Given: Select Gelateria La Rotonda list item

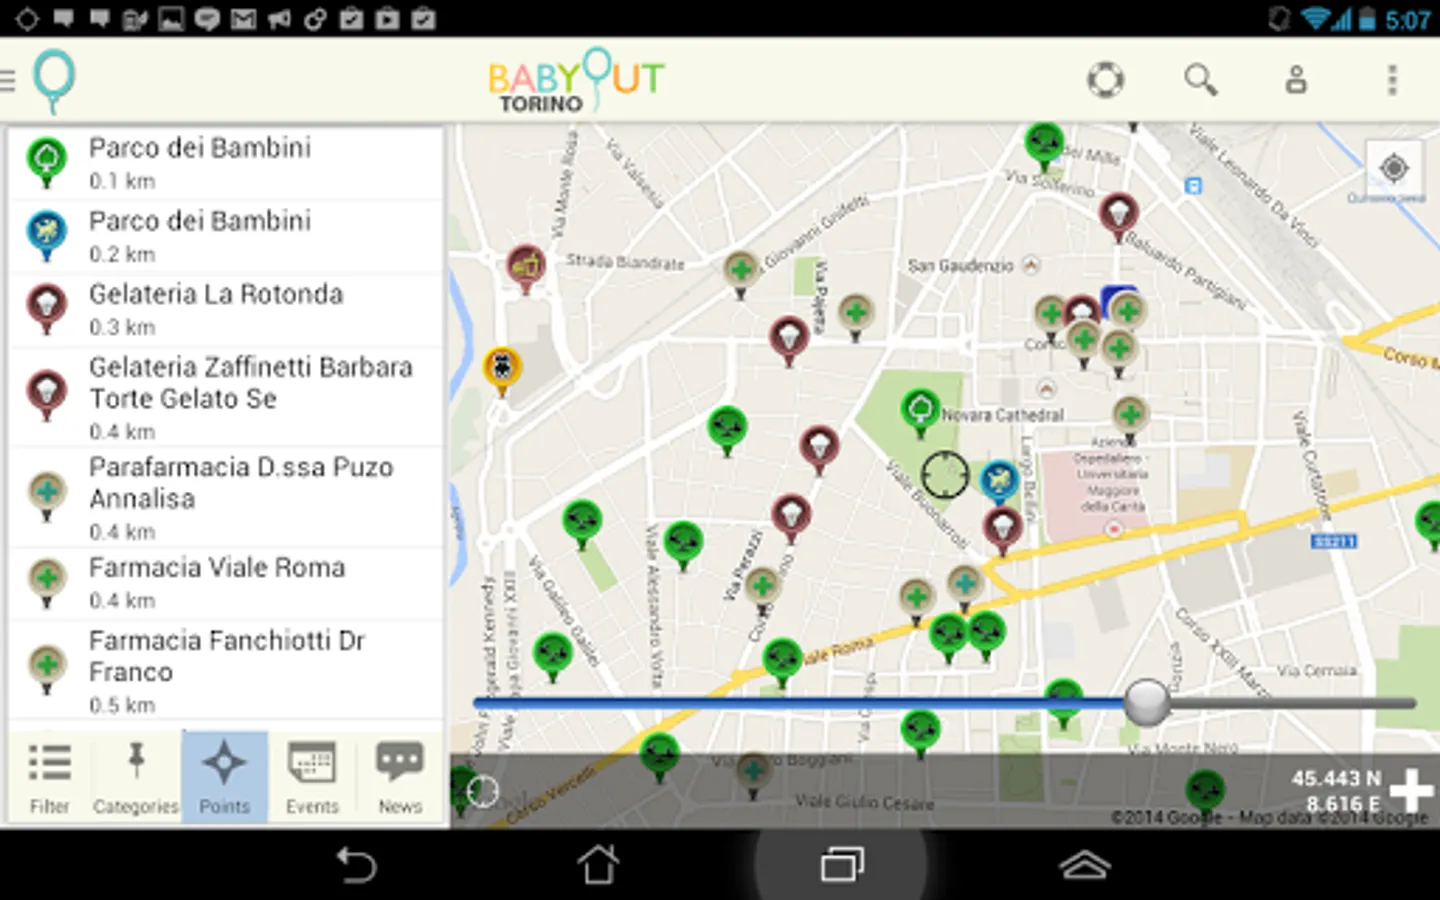Looking at the screenshot, I should click(226, 310).
